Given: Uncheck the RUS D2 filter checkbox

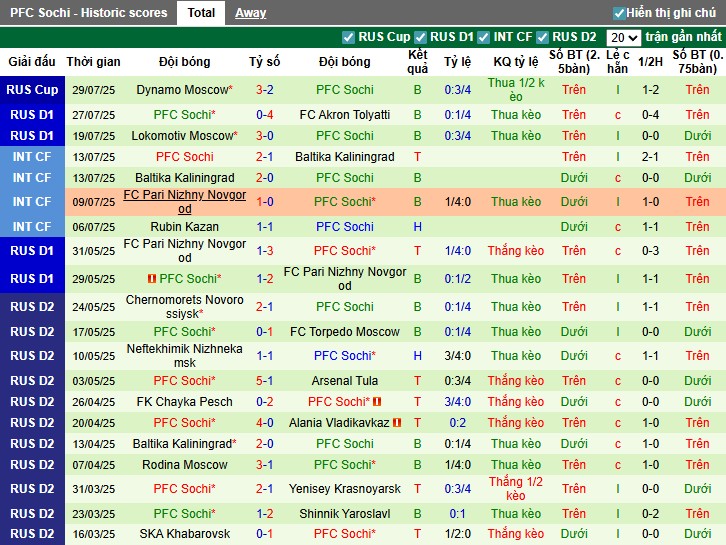Looking at the screenshot, I should click(x=542, y=37).
